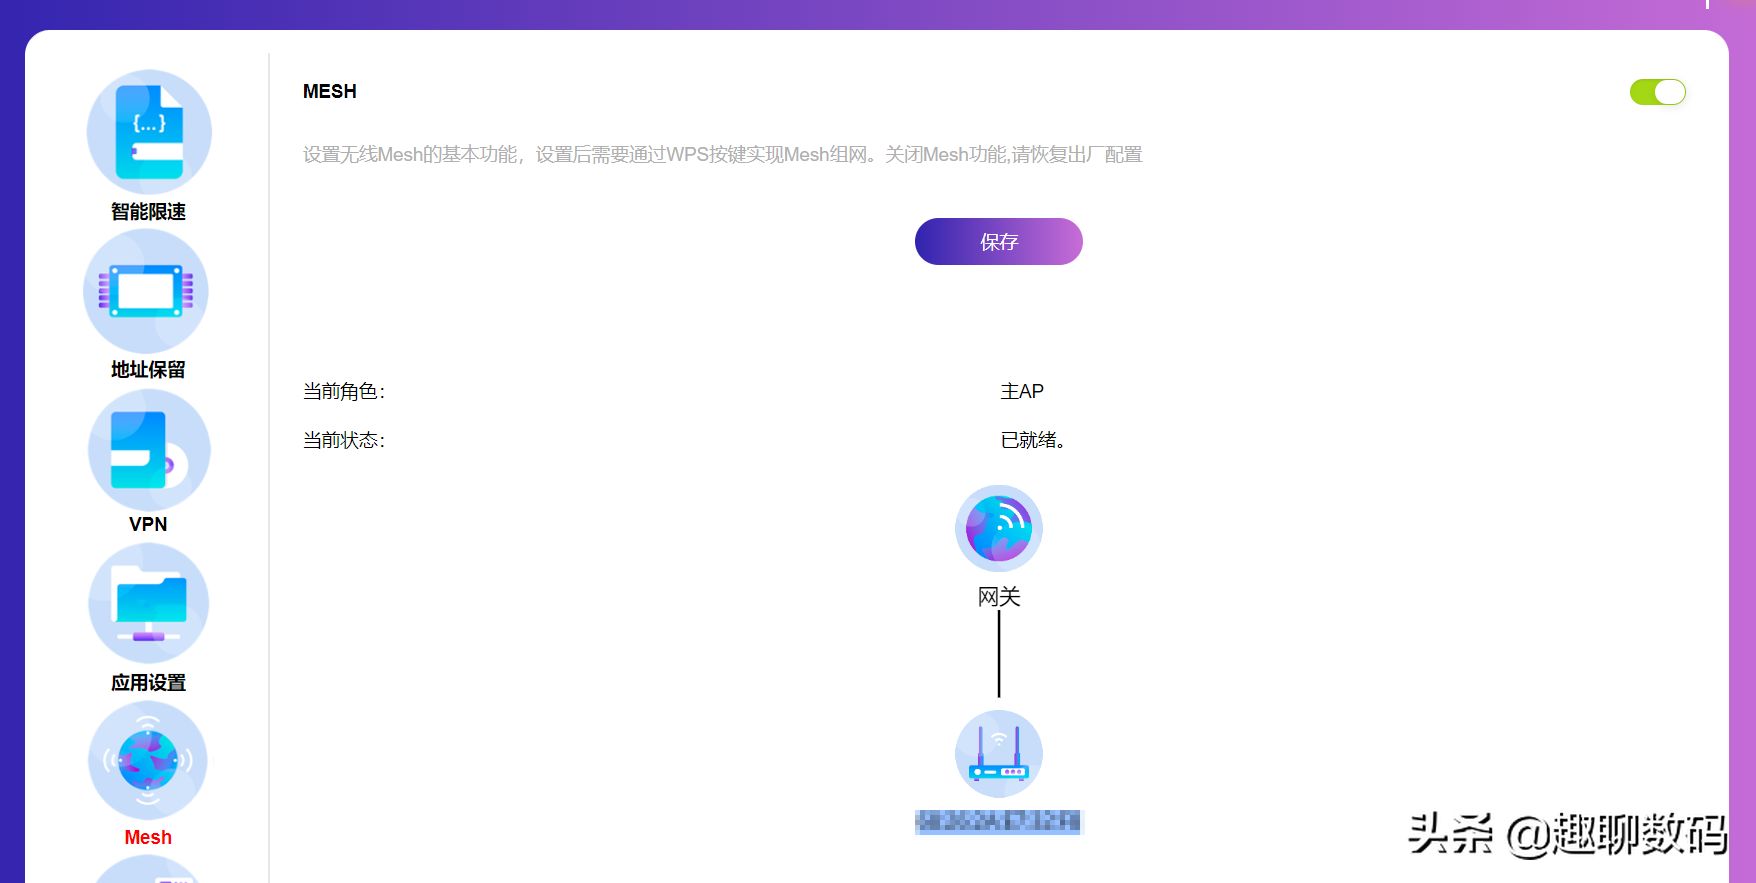Click the 网关 gateway globe icon
This screenshot has width=1756, height=883.
click(x=998, y=528)
